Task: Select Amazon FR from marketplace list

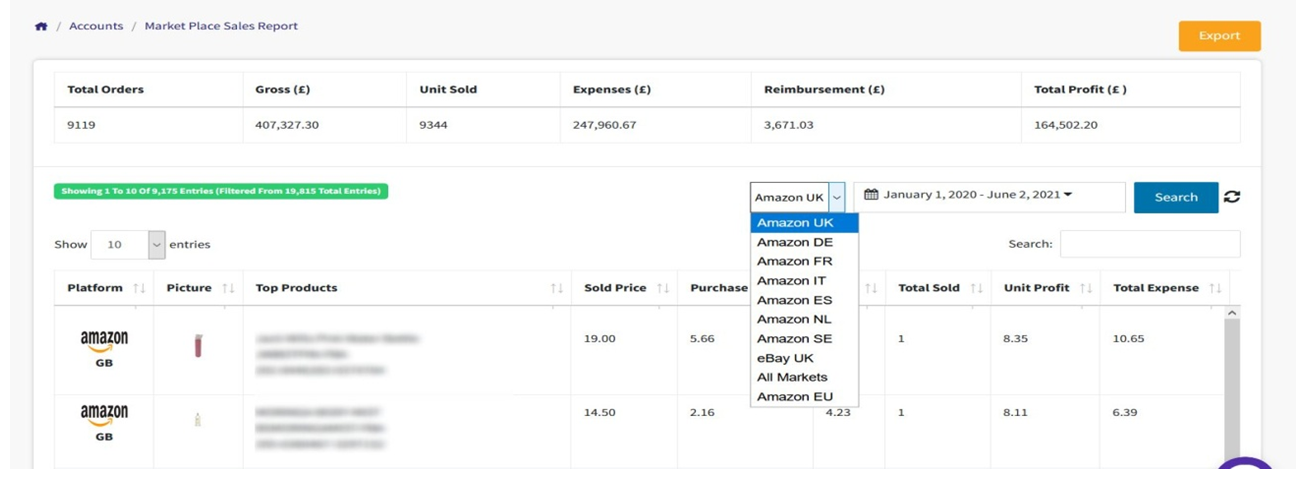Action: [x=804, y=261]
